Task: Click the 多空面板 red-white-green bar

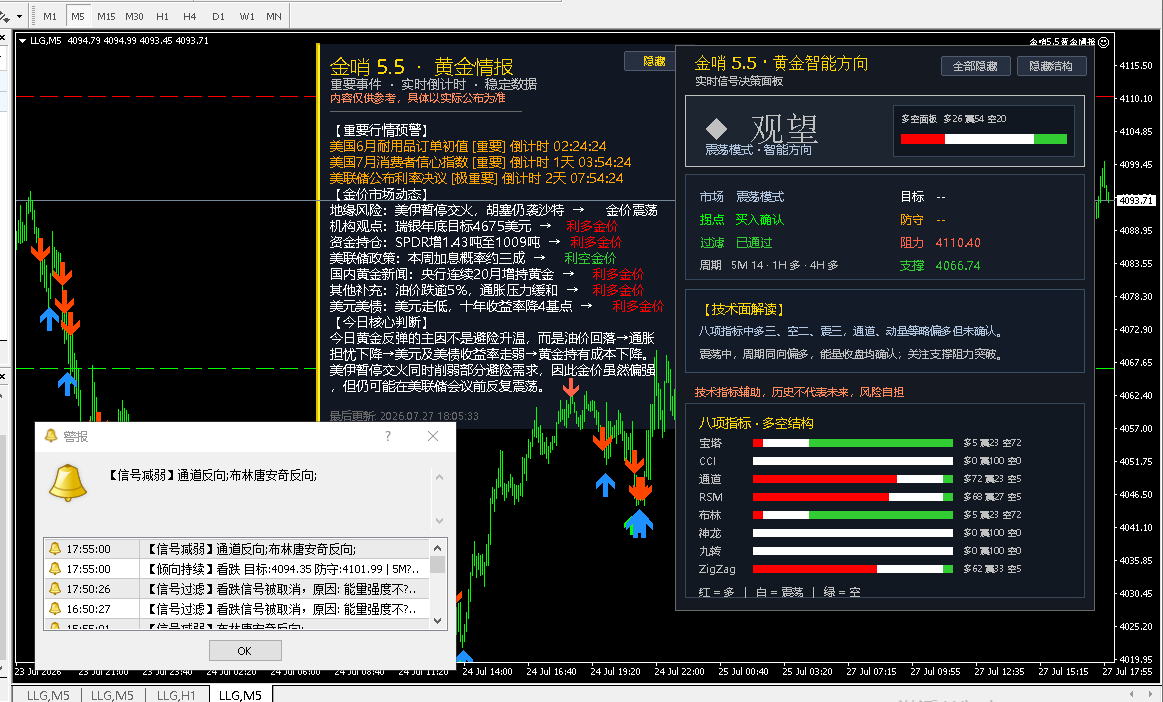Action: (x=984, y=139)
